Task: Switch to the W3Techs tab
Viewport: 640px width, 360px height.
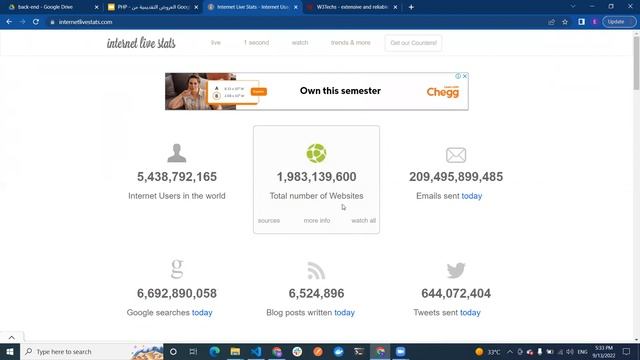Action: (x=352, y=7)
